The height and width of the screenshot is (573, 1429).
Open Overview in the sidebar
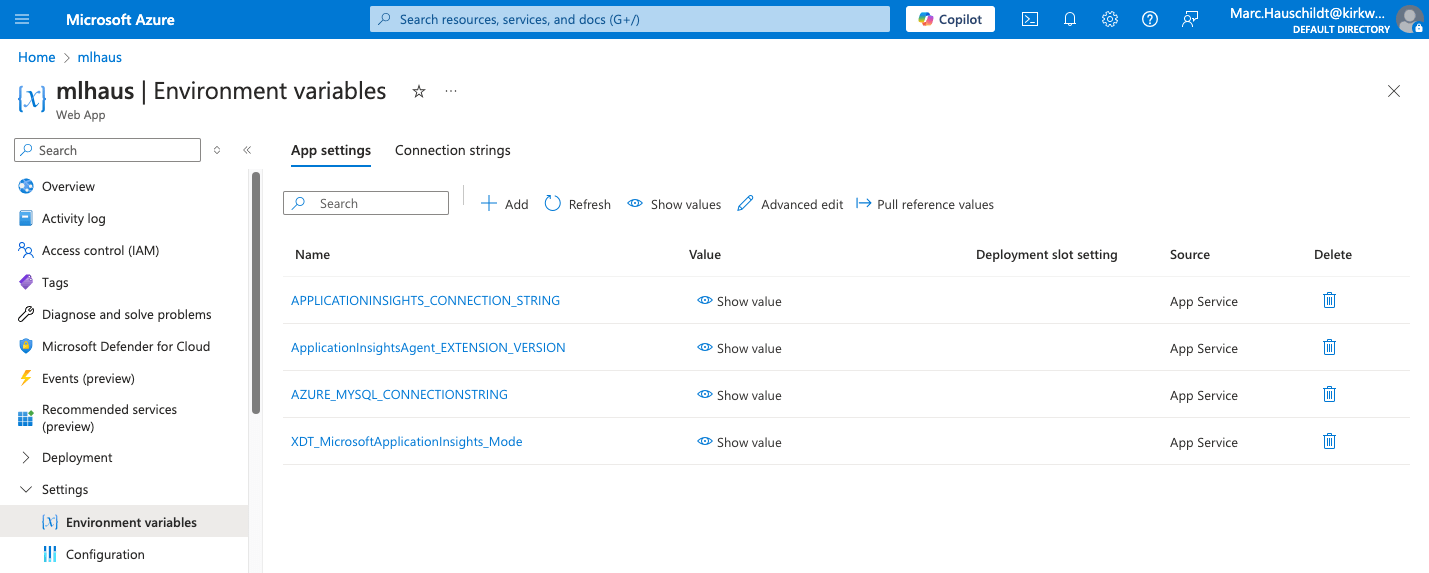tap(68, 186)
